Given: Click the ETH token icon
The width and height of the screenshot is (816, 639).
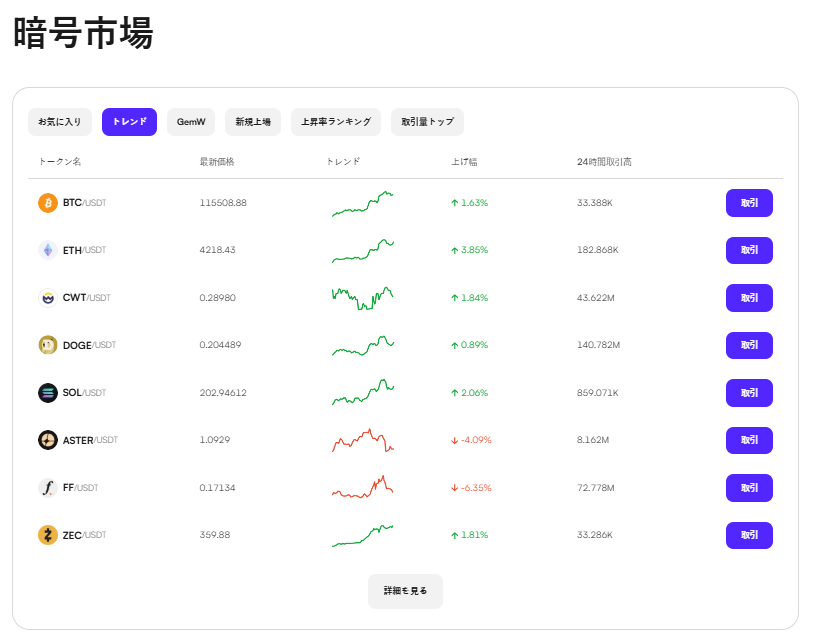Looking at the screenshot, I should pyautogui.click(x=46, y=250).
